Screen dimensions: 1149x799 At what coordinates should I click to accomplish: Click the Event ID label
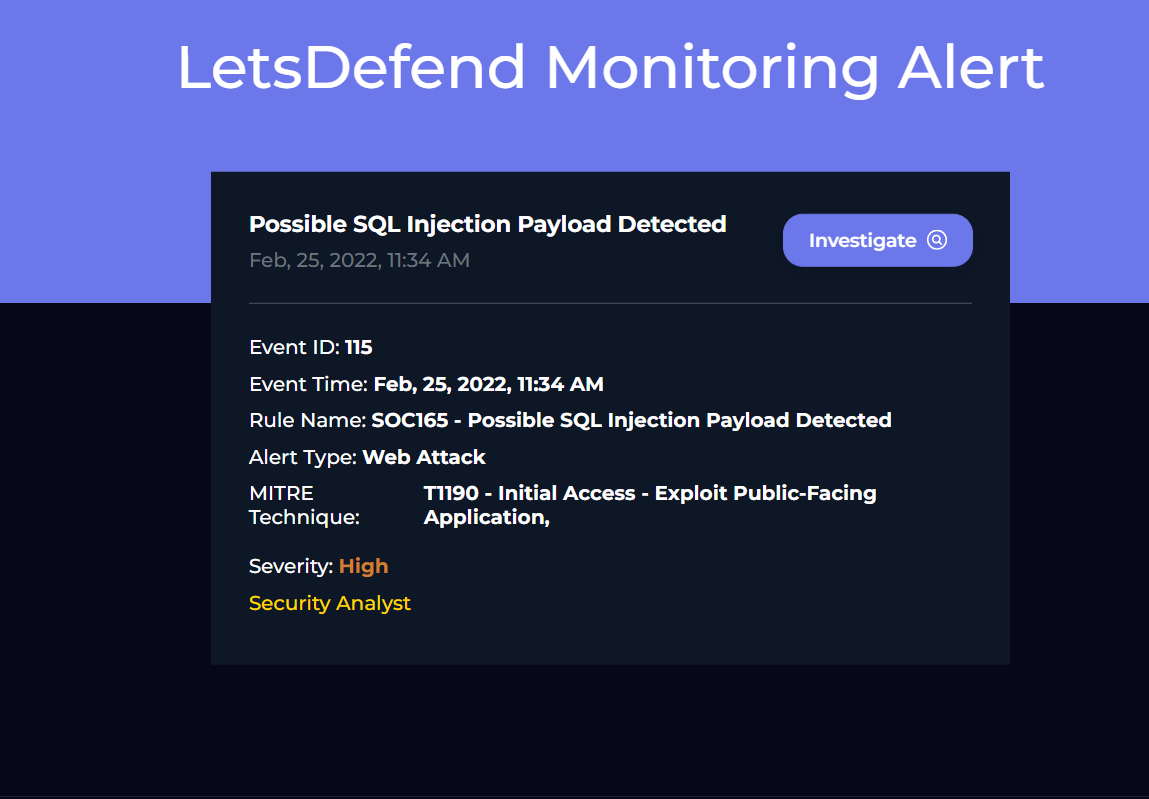pos(295,347)
